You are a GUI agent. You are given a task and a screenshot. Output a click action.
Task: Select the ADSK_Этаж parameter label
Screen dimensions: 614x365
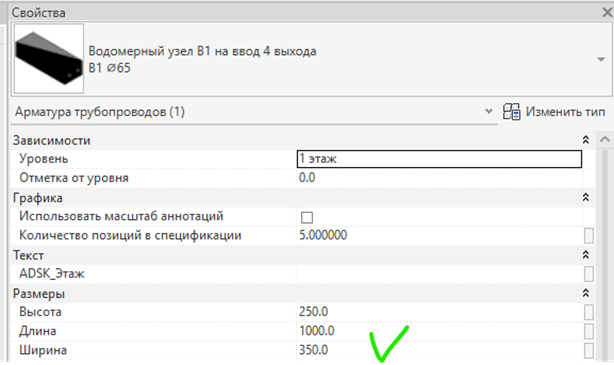coord(52,273)
